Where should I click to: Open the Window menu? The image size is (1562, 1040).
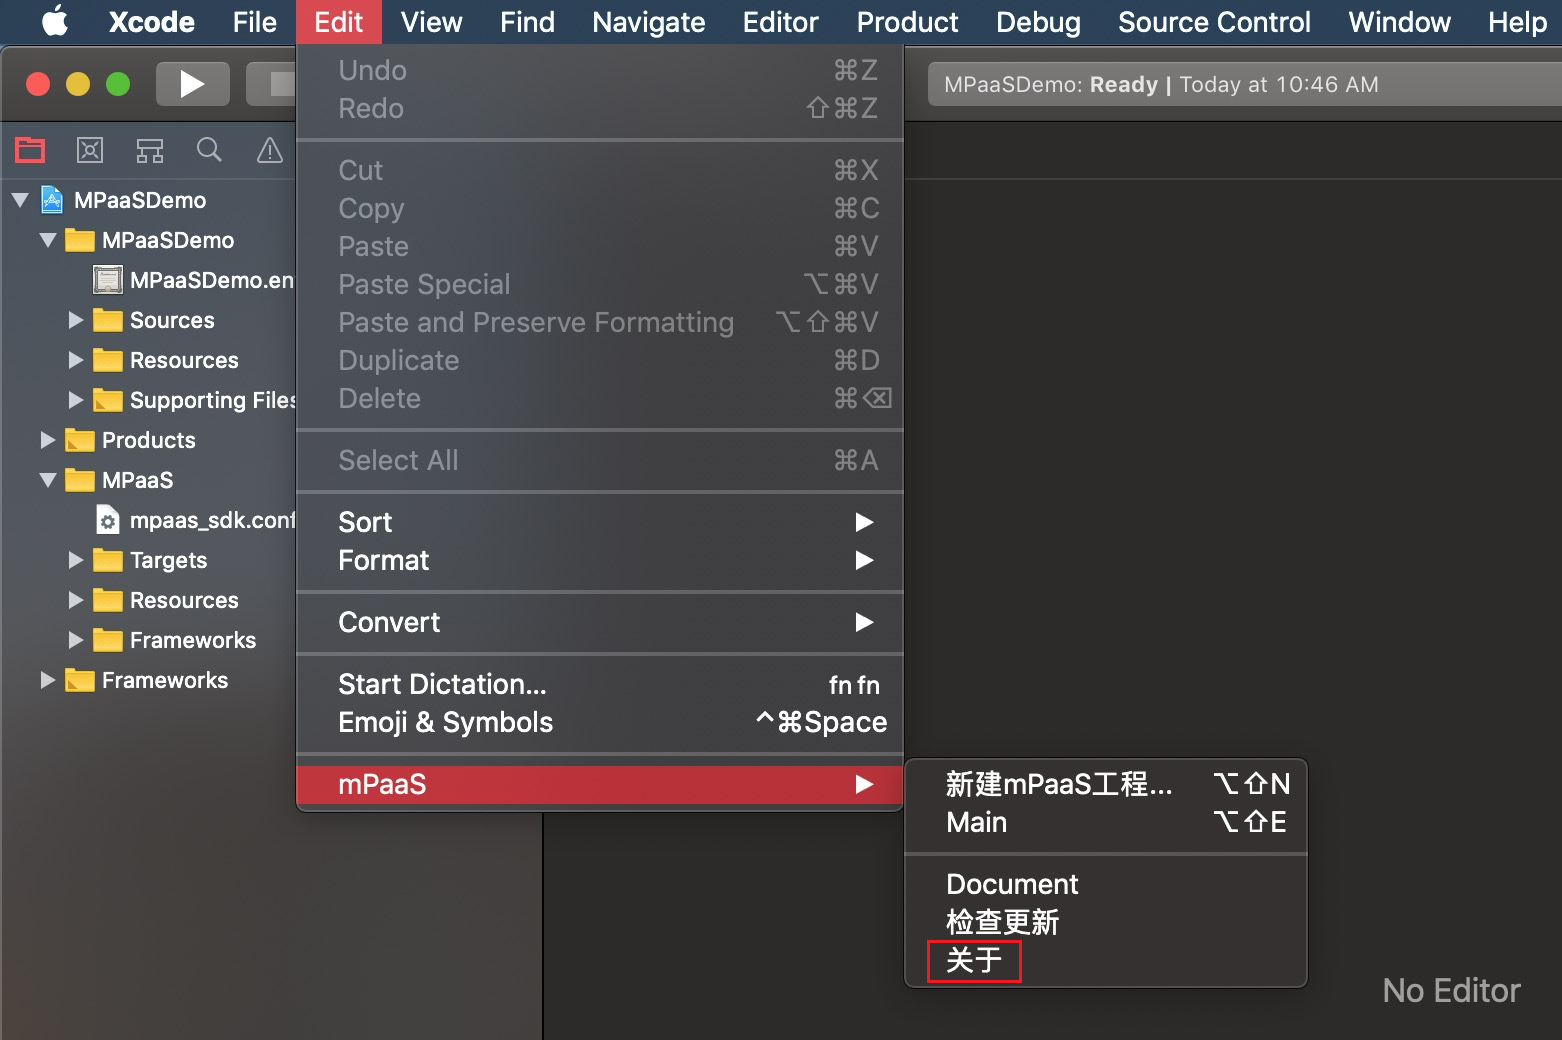[x=1398, y=21]
